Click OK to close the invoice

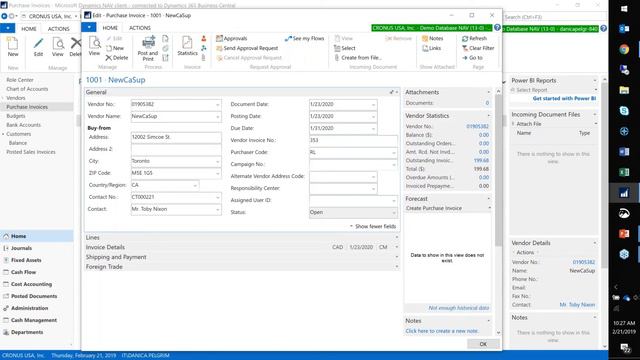(483, 344)
